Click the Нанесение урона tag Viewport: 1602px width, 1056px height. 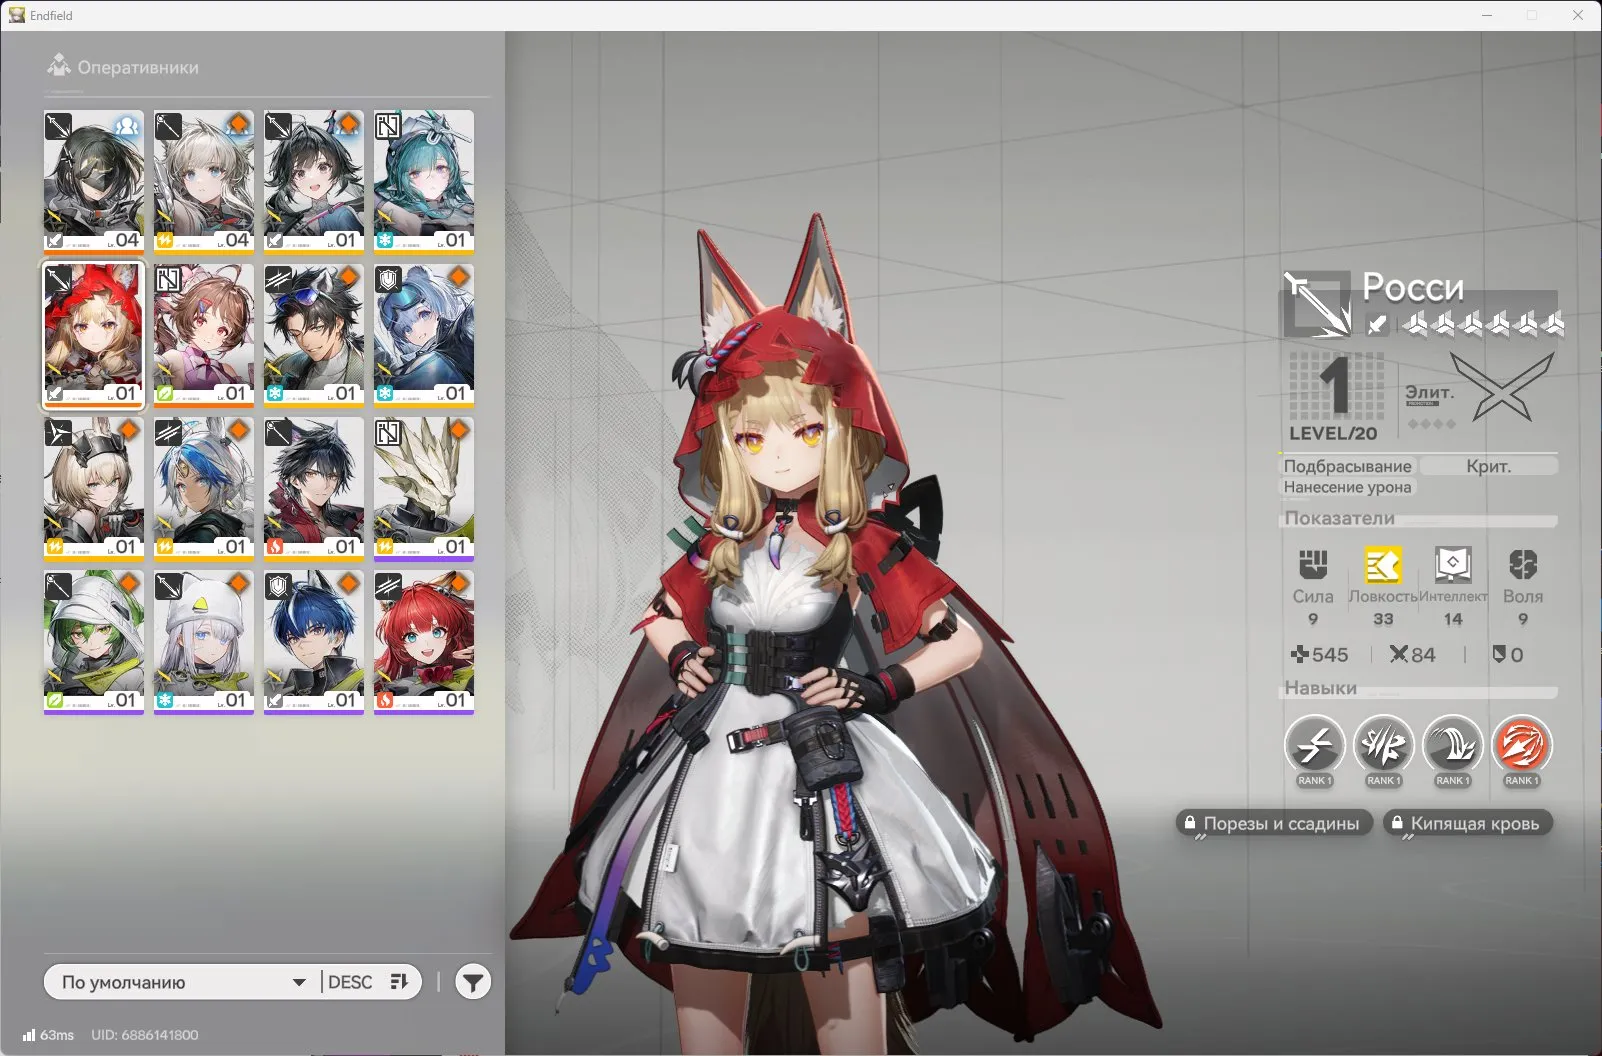(x=1348, y=487)
